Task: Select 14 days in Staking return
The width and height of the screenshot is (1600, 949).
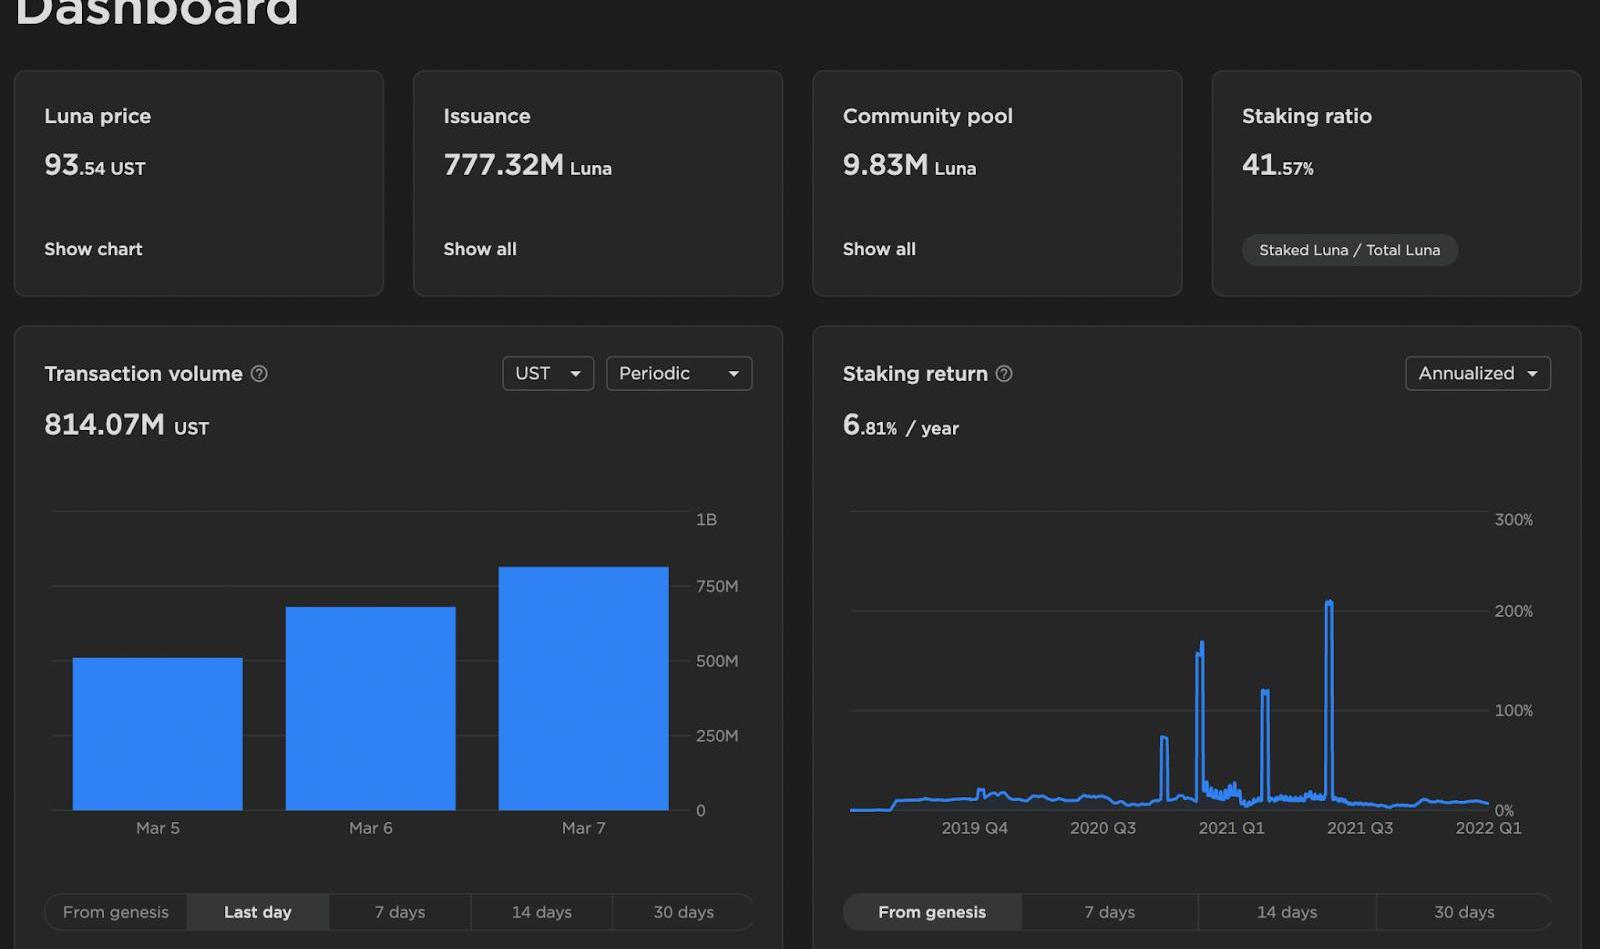Action: coord(1287,912)
